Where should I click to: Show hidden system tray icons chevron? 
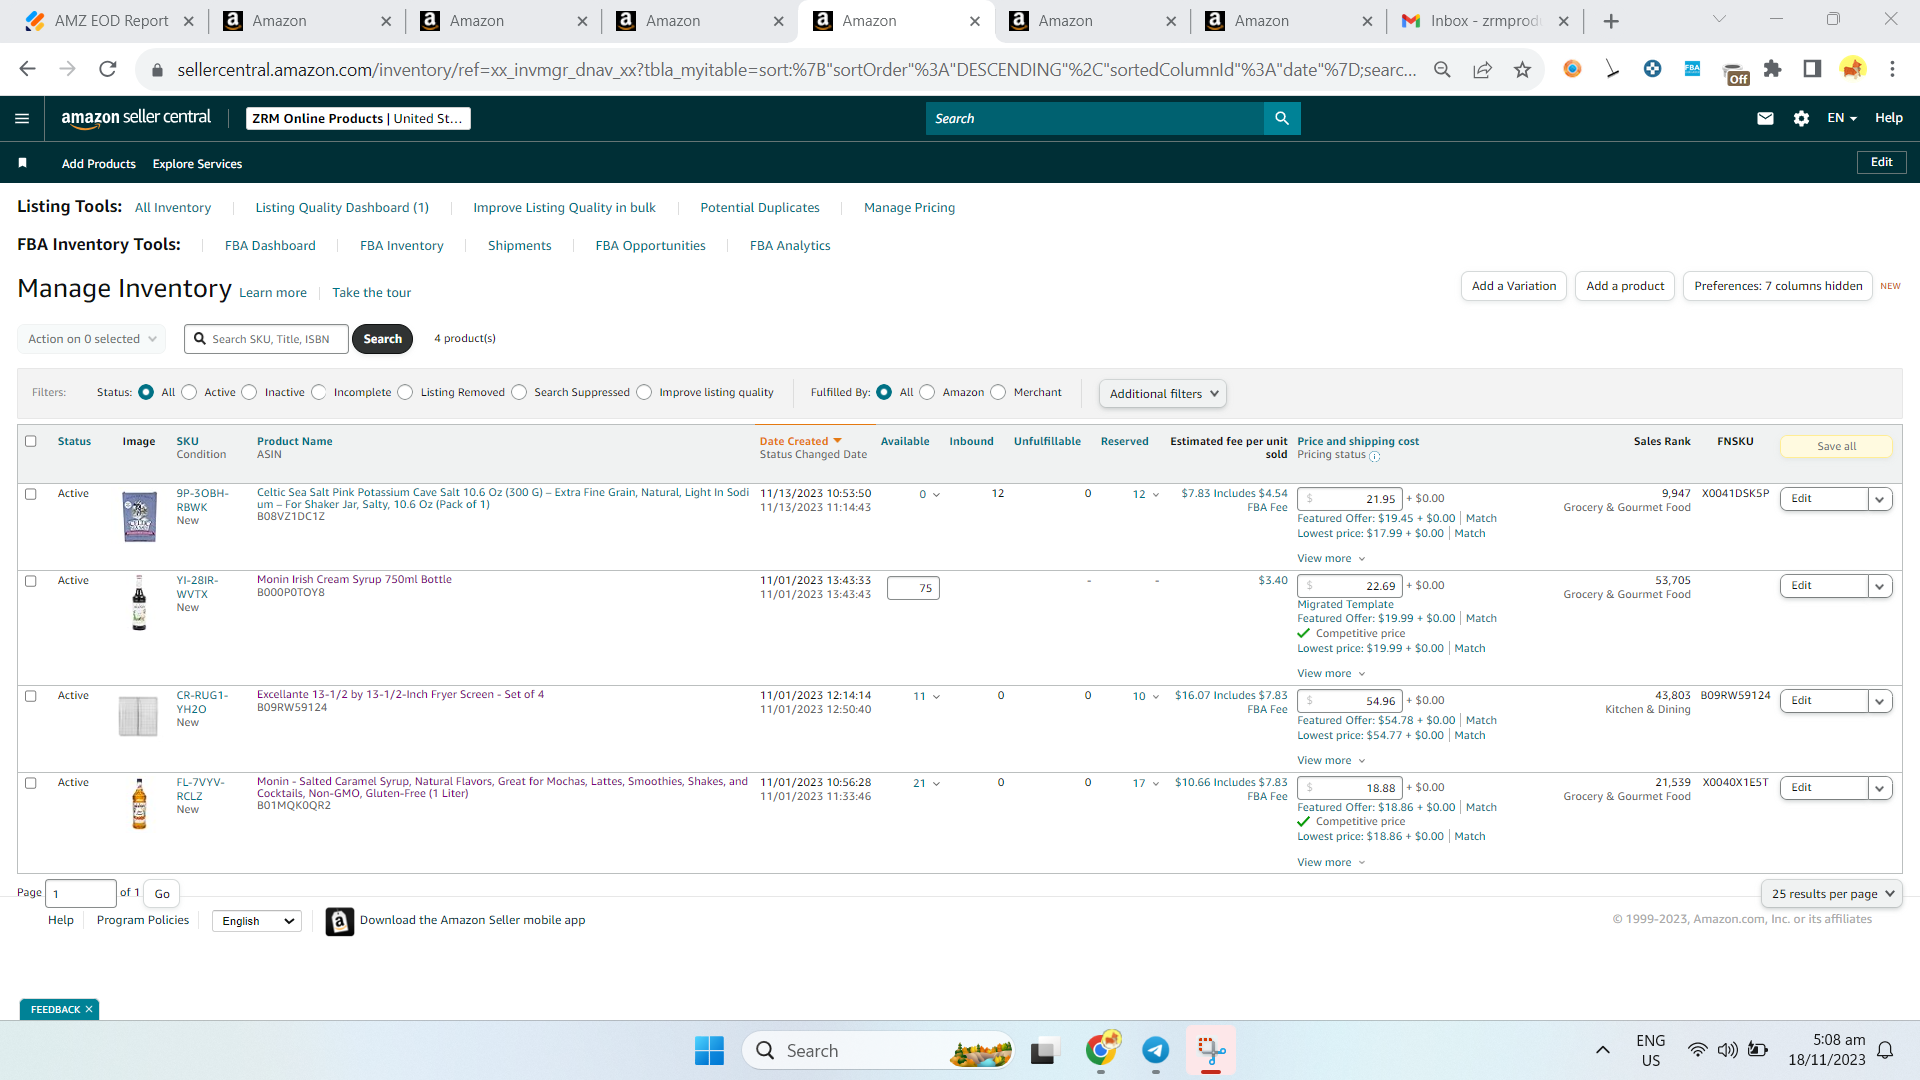tap(1602, 1050)
